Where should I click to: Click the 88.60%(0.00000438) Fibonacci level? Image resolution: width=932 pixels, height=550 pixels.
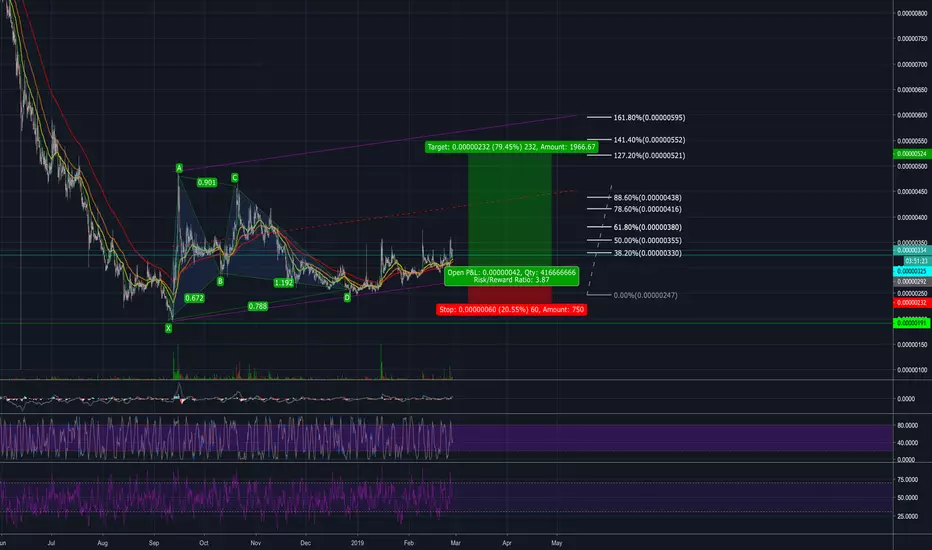647,197
